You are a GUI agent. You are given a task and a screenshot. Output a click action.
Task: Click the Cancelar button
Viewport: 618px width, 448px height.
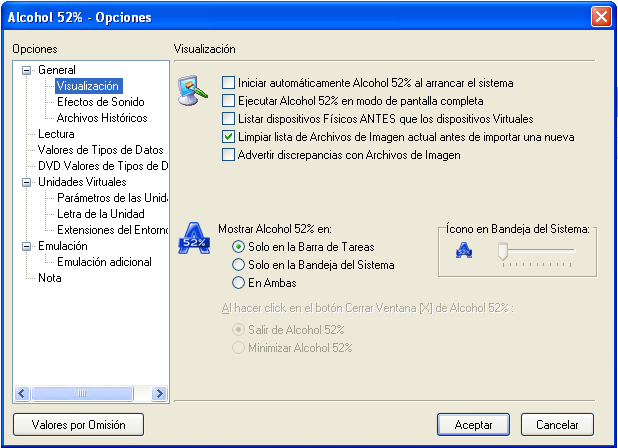[557, 424]
